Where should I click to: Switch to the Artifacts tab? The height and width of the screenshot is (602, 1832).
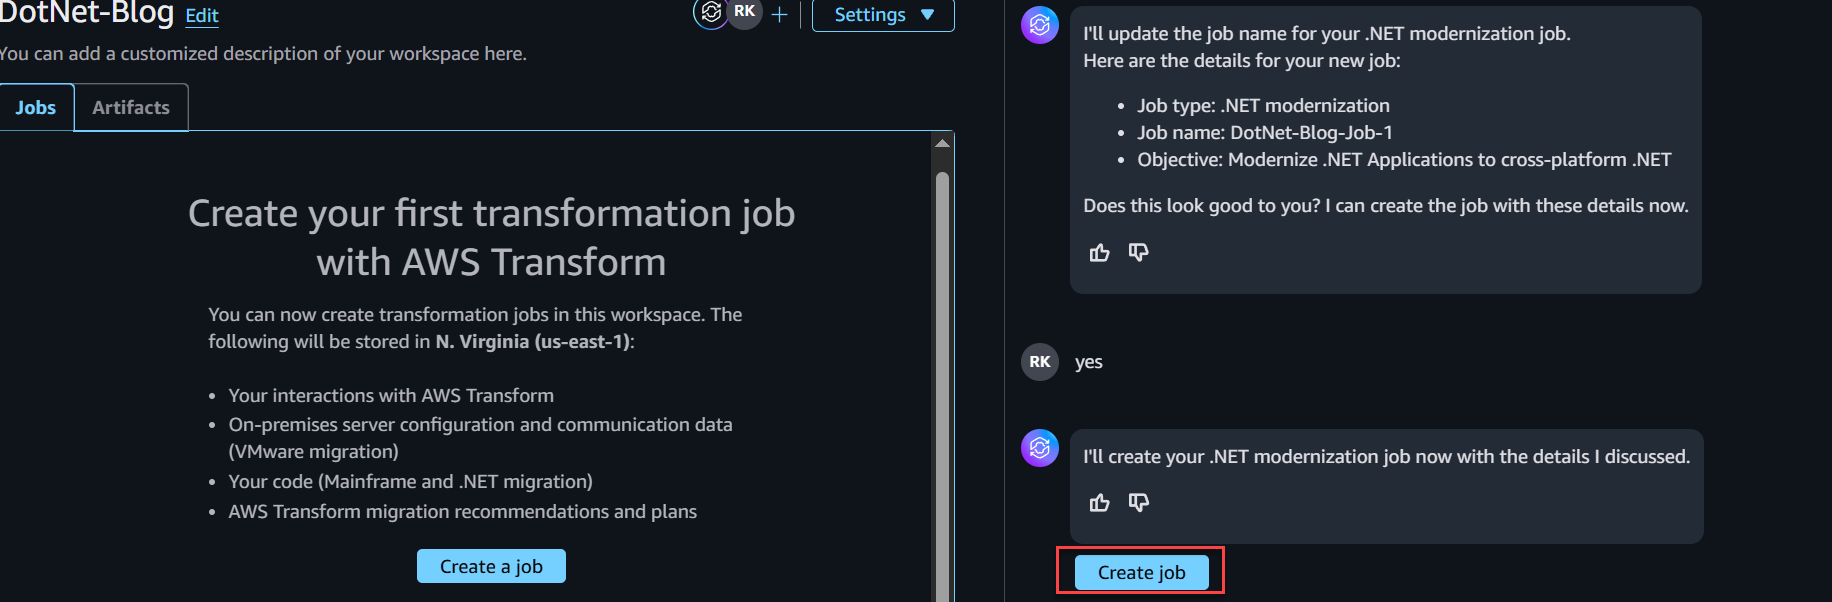131,107
